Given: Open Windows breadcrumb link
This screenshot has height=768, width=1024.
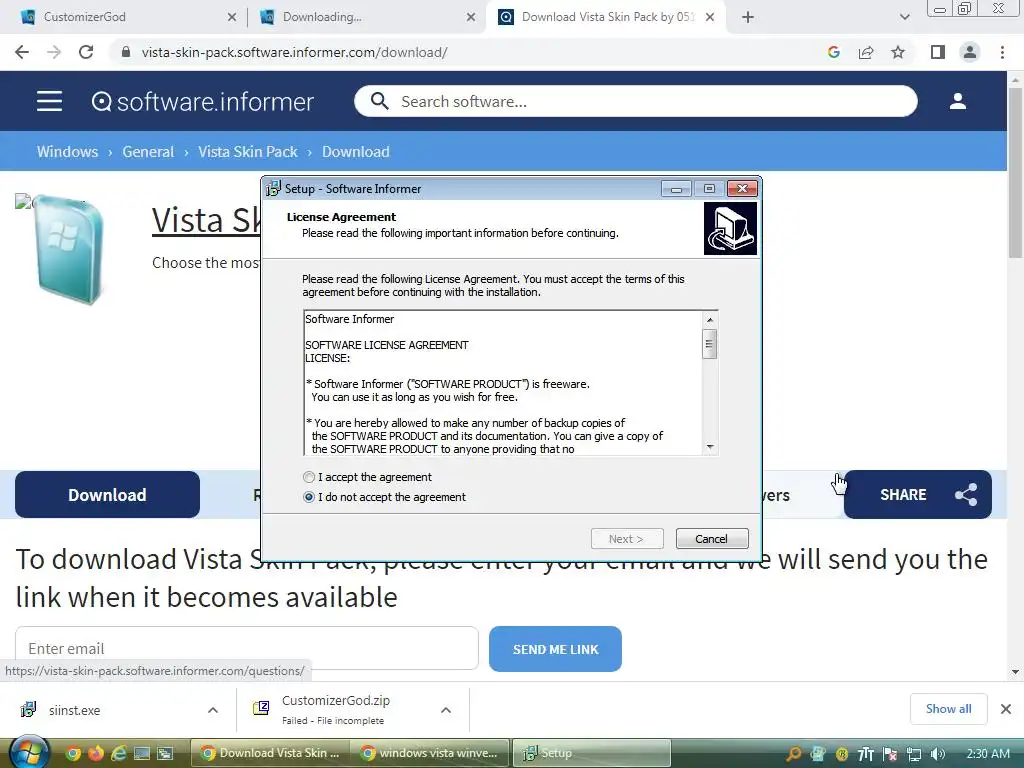Looking at the screenshot, I should pyautogui.click(x=67, y=152).
